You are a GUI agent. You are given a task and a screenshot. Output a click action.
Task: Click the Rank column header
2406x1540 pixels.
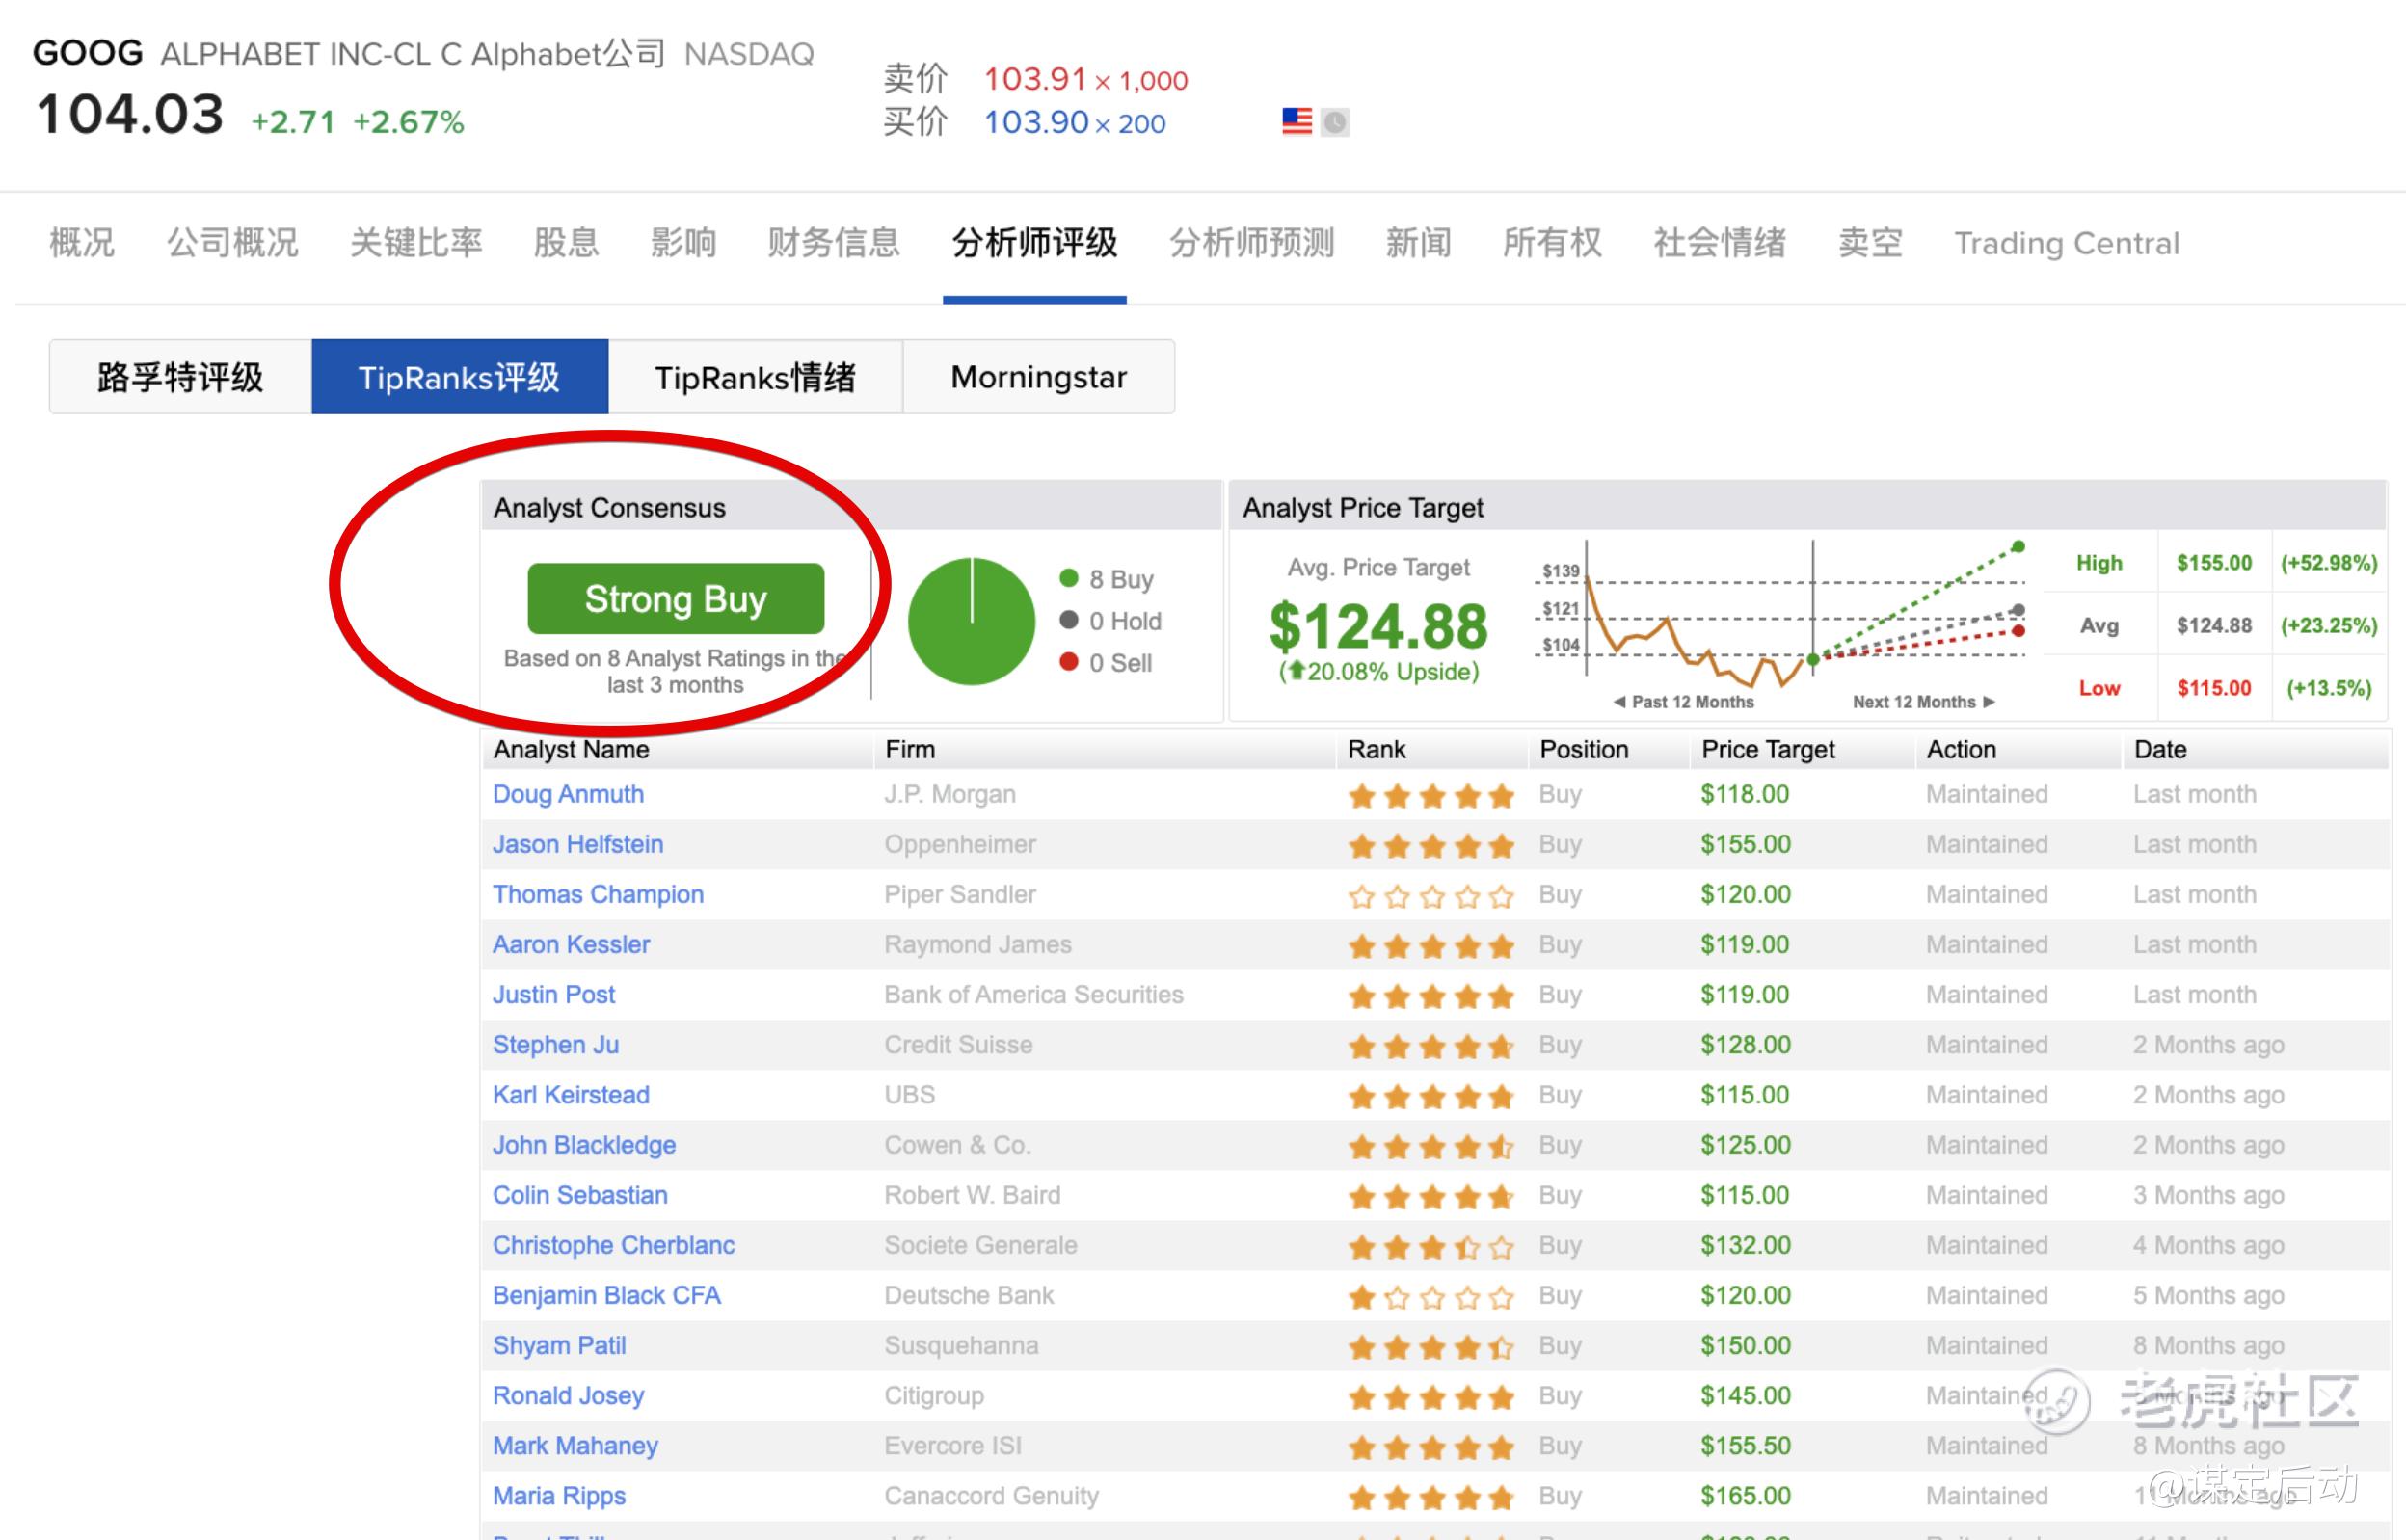1376,749
